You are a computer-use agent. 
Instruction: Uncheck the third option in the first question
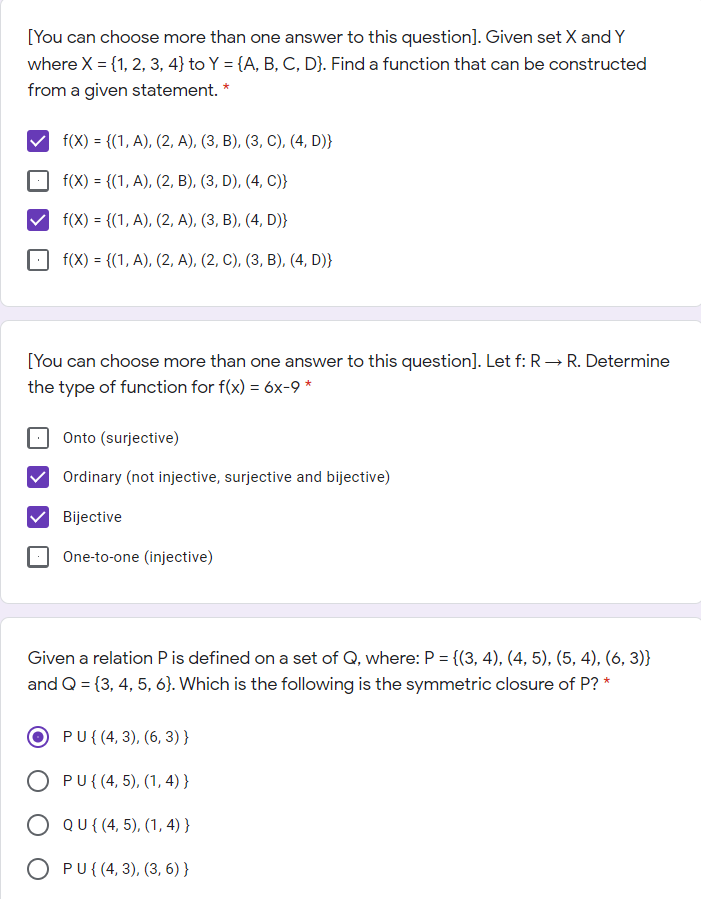(x=37, y=220)
